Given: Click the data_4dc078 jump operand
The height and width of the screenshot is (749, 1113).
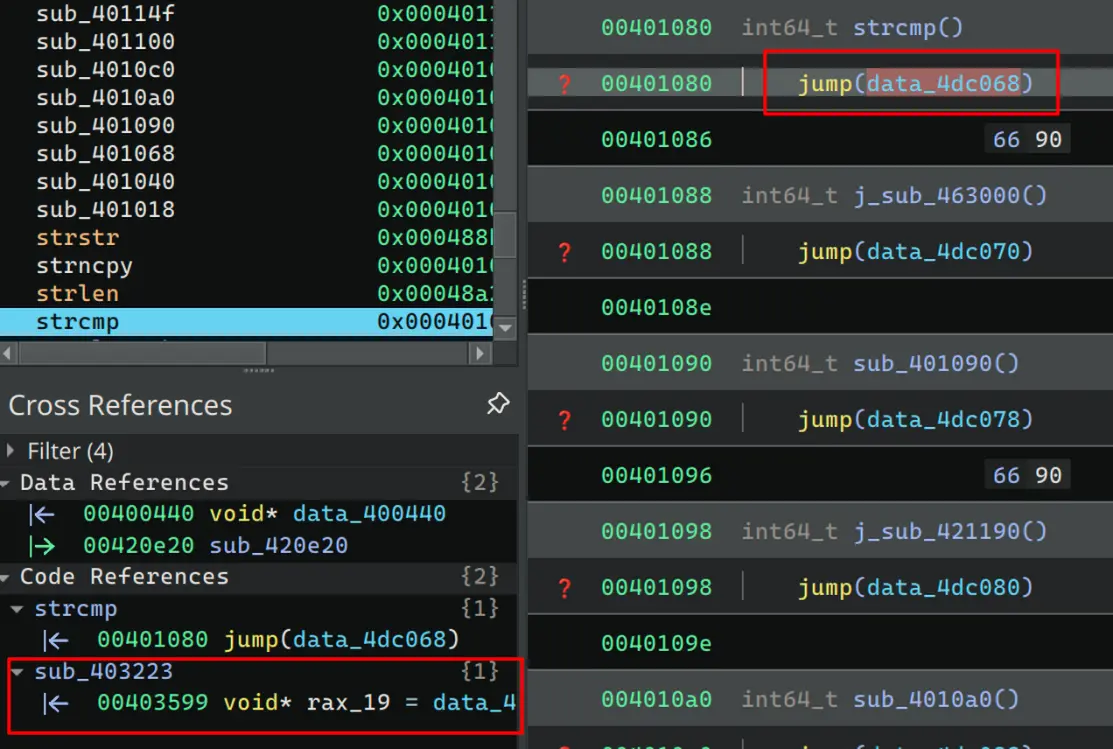Looking at the screenshot, I should point(949,419).
